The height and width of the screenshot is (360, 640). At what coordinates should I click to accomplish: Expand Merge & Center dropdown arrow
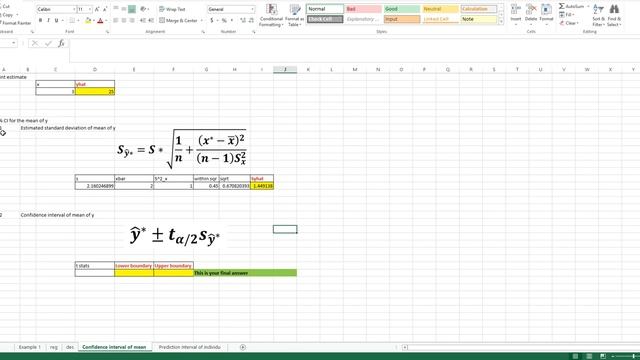pyautogui.click(x=202, y=20)
